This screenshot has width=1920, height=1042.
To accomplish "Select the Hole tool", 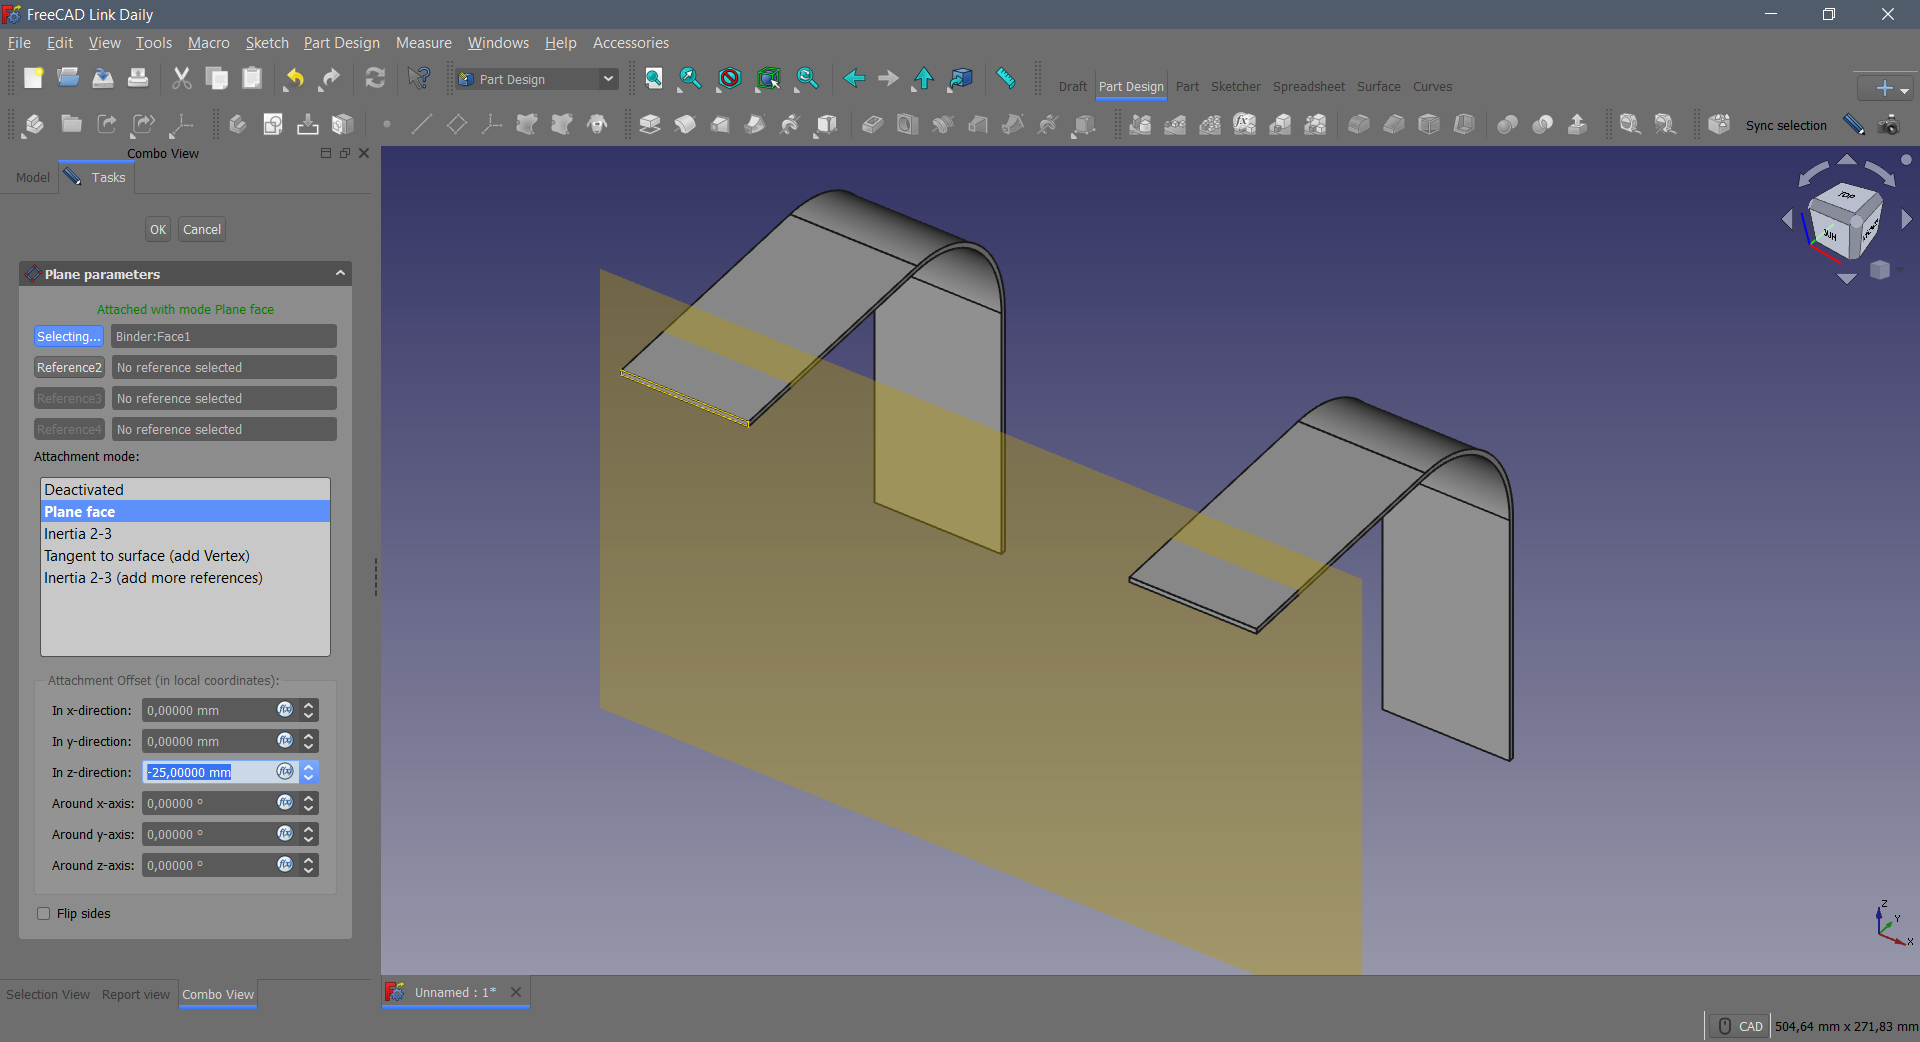I will pyautogui.click(x=907, y=124).
